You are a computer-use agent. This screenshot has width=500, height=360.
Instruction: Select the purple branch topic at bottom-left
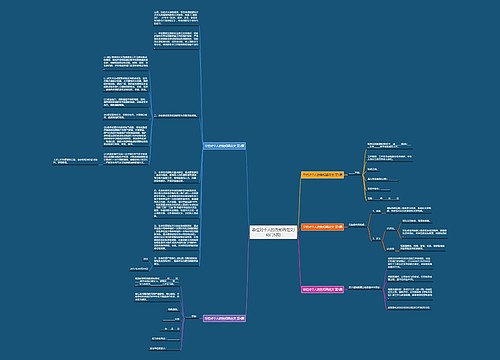coord(224,318)
